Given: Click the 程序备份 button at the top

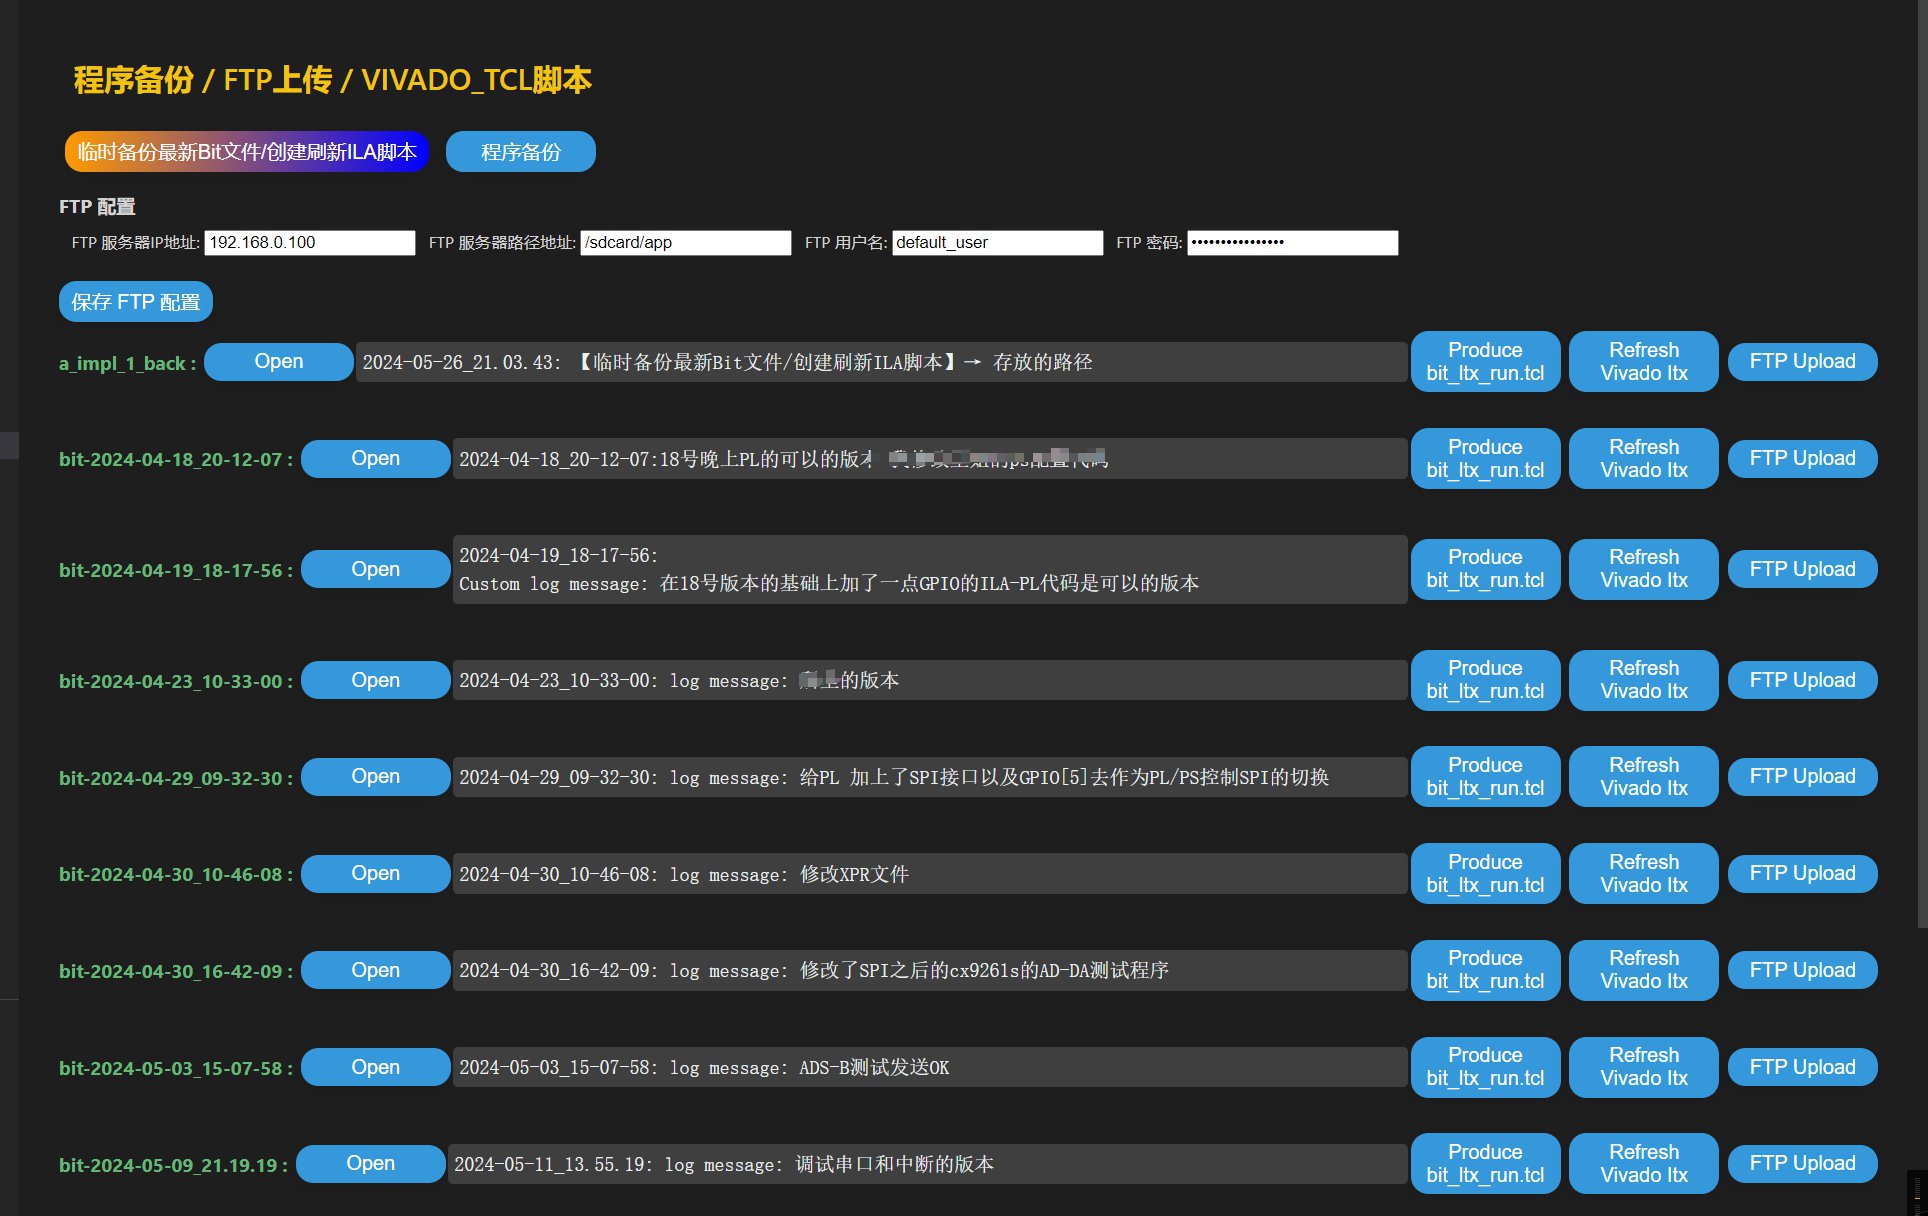Looking at the screenshot, I should click(x=520, y=151).
